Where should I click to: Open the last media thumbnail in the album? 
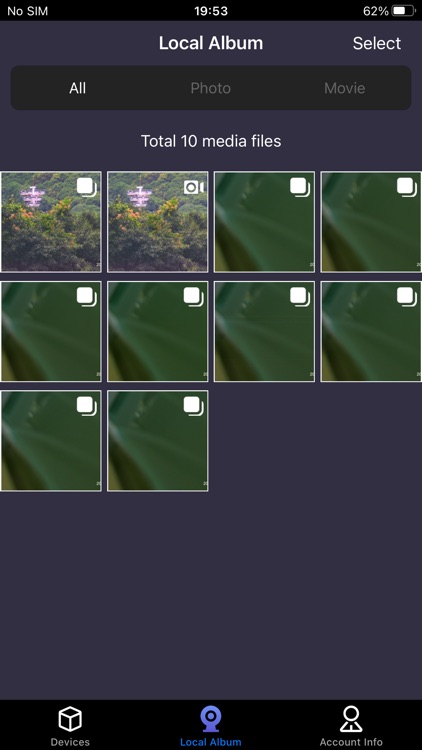(157, 441)
